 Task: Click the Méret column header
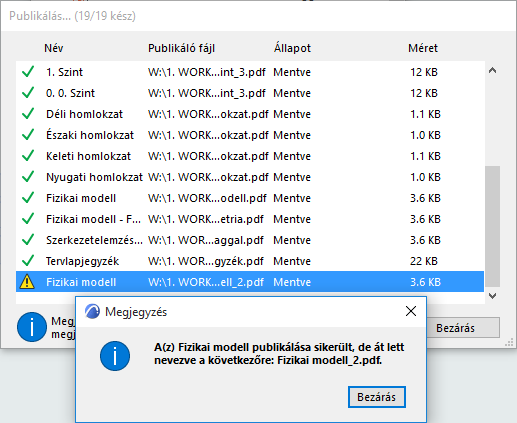[x=423, y=48]
